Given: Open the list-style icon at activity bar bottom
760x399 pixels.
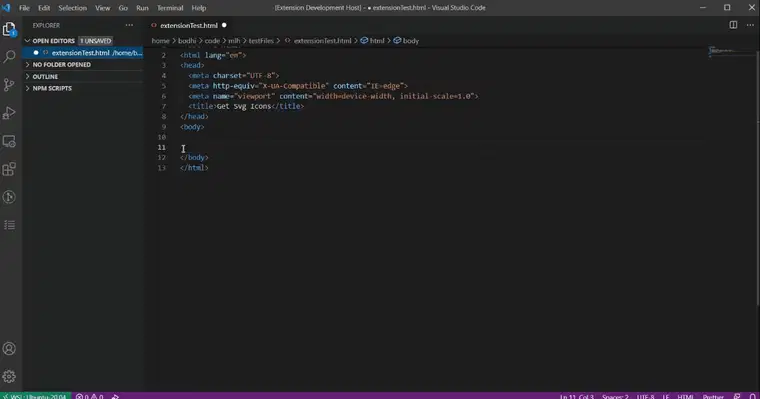Looking at the screenshot, I should tap(9, 225).
